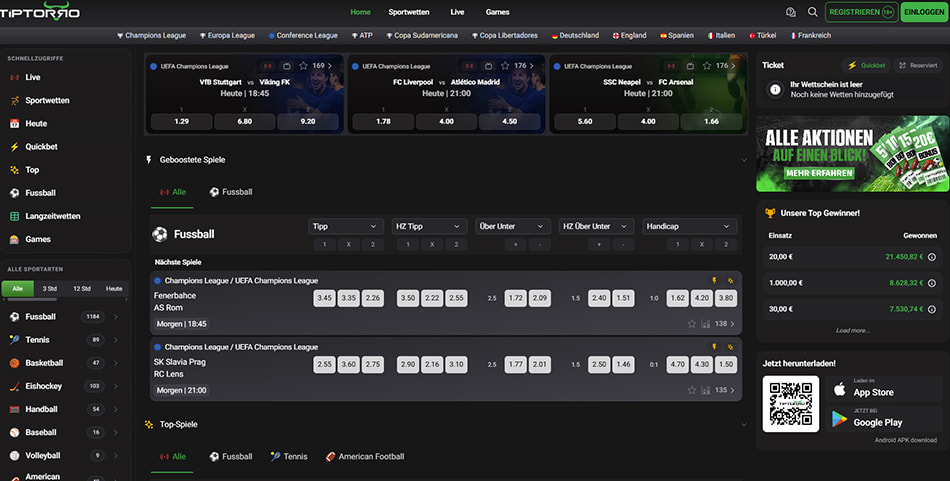Open the Tipp market dropdown

[345, 227]
